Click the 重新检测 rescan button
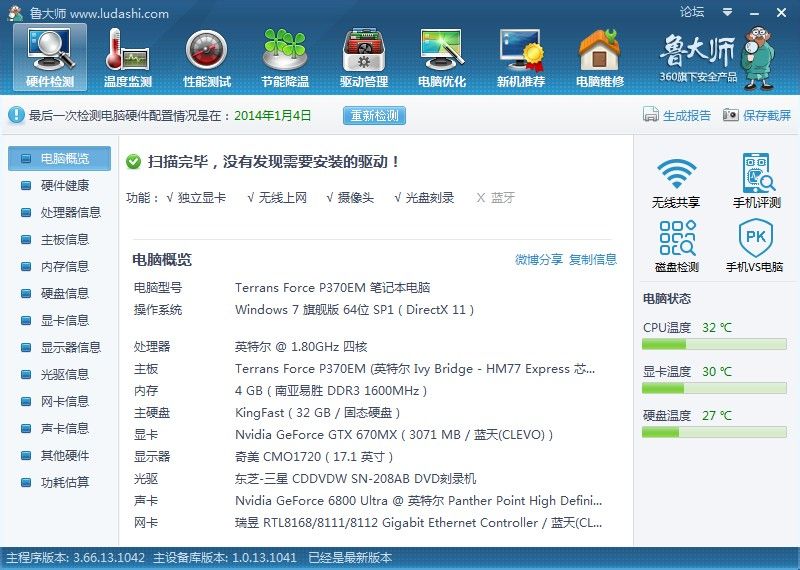Image resolution: width=800 pixels, height=570 pixels. click(374, 115)
